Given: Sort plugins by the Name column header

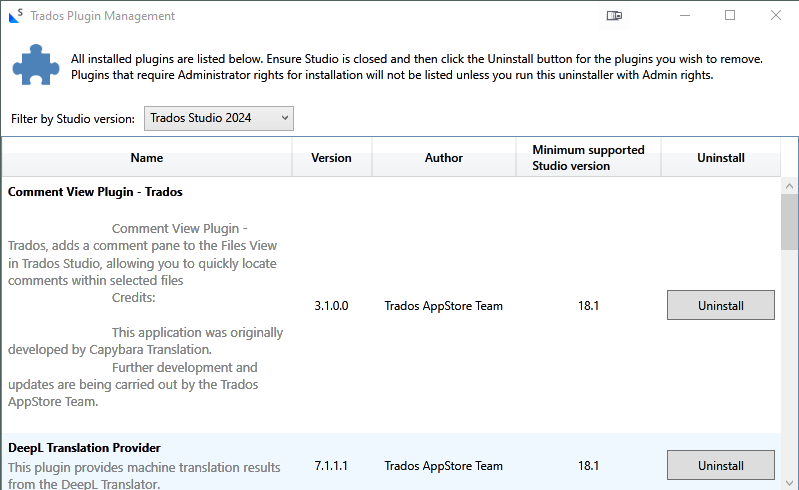Looking at the screenshot, I should pyautogui.click(x=147, y=158).
